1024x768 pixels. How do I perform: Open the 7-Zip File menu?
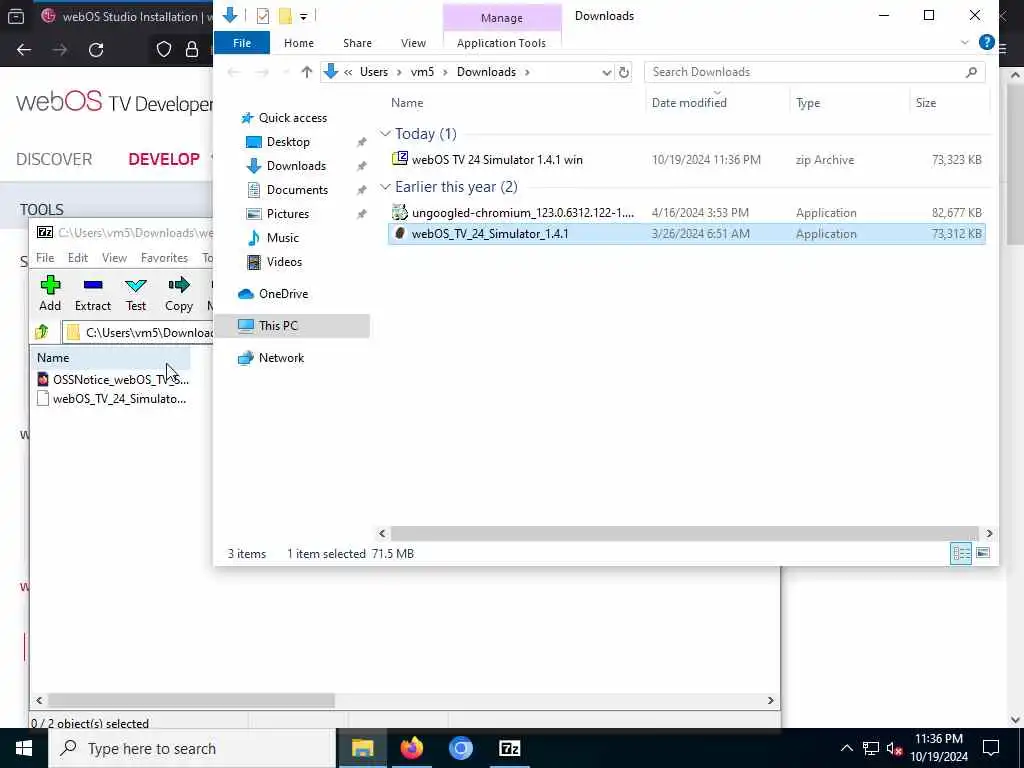tap(45, 258)
